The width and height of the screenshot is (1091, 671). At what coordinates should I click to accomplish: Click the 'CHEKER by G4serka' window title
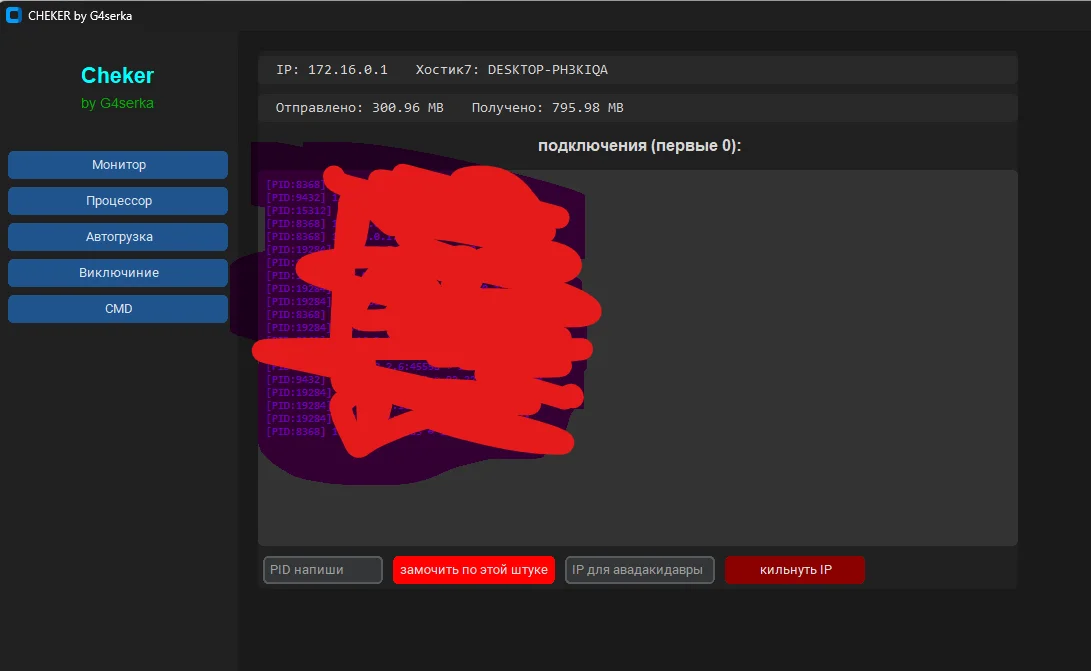pos(80,15)
